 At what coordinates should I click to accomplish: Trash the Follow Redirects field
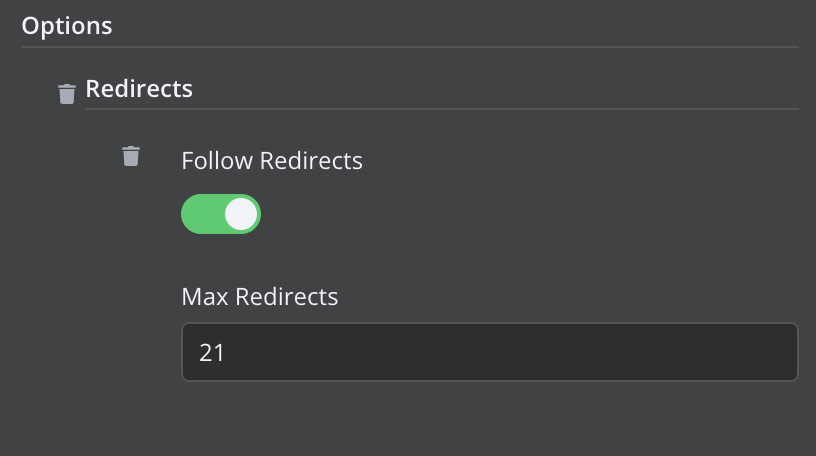coord(131,155)
